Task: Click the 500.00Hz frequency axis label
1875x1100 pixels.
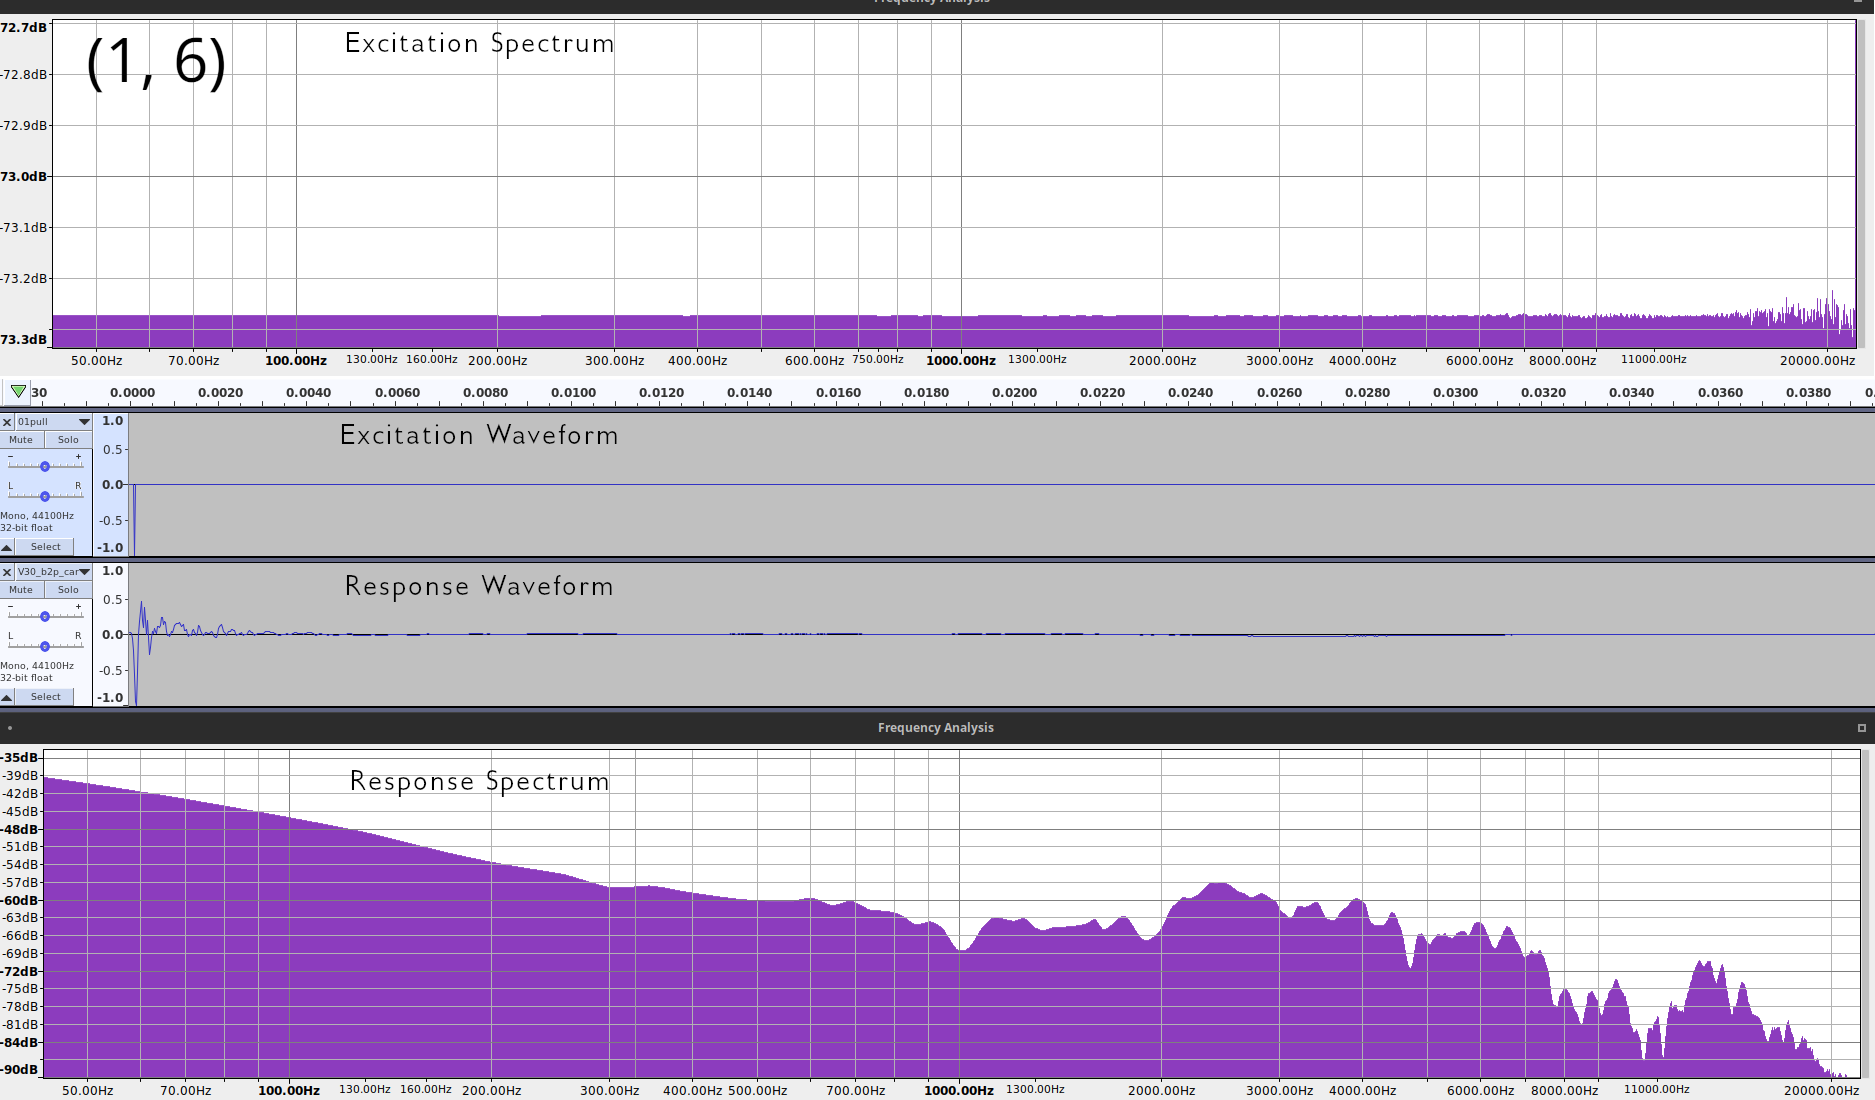Action: coord(758,1090)
